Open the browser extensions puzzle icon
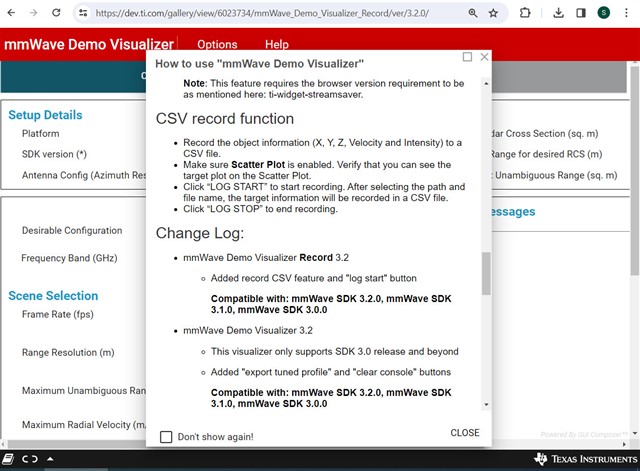The width and height of the screenshot is (640, 471). click(x=525, y=13)
